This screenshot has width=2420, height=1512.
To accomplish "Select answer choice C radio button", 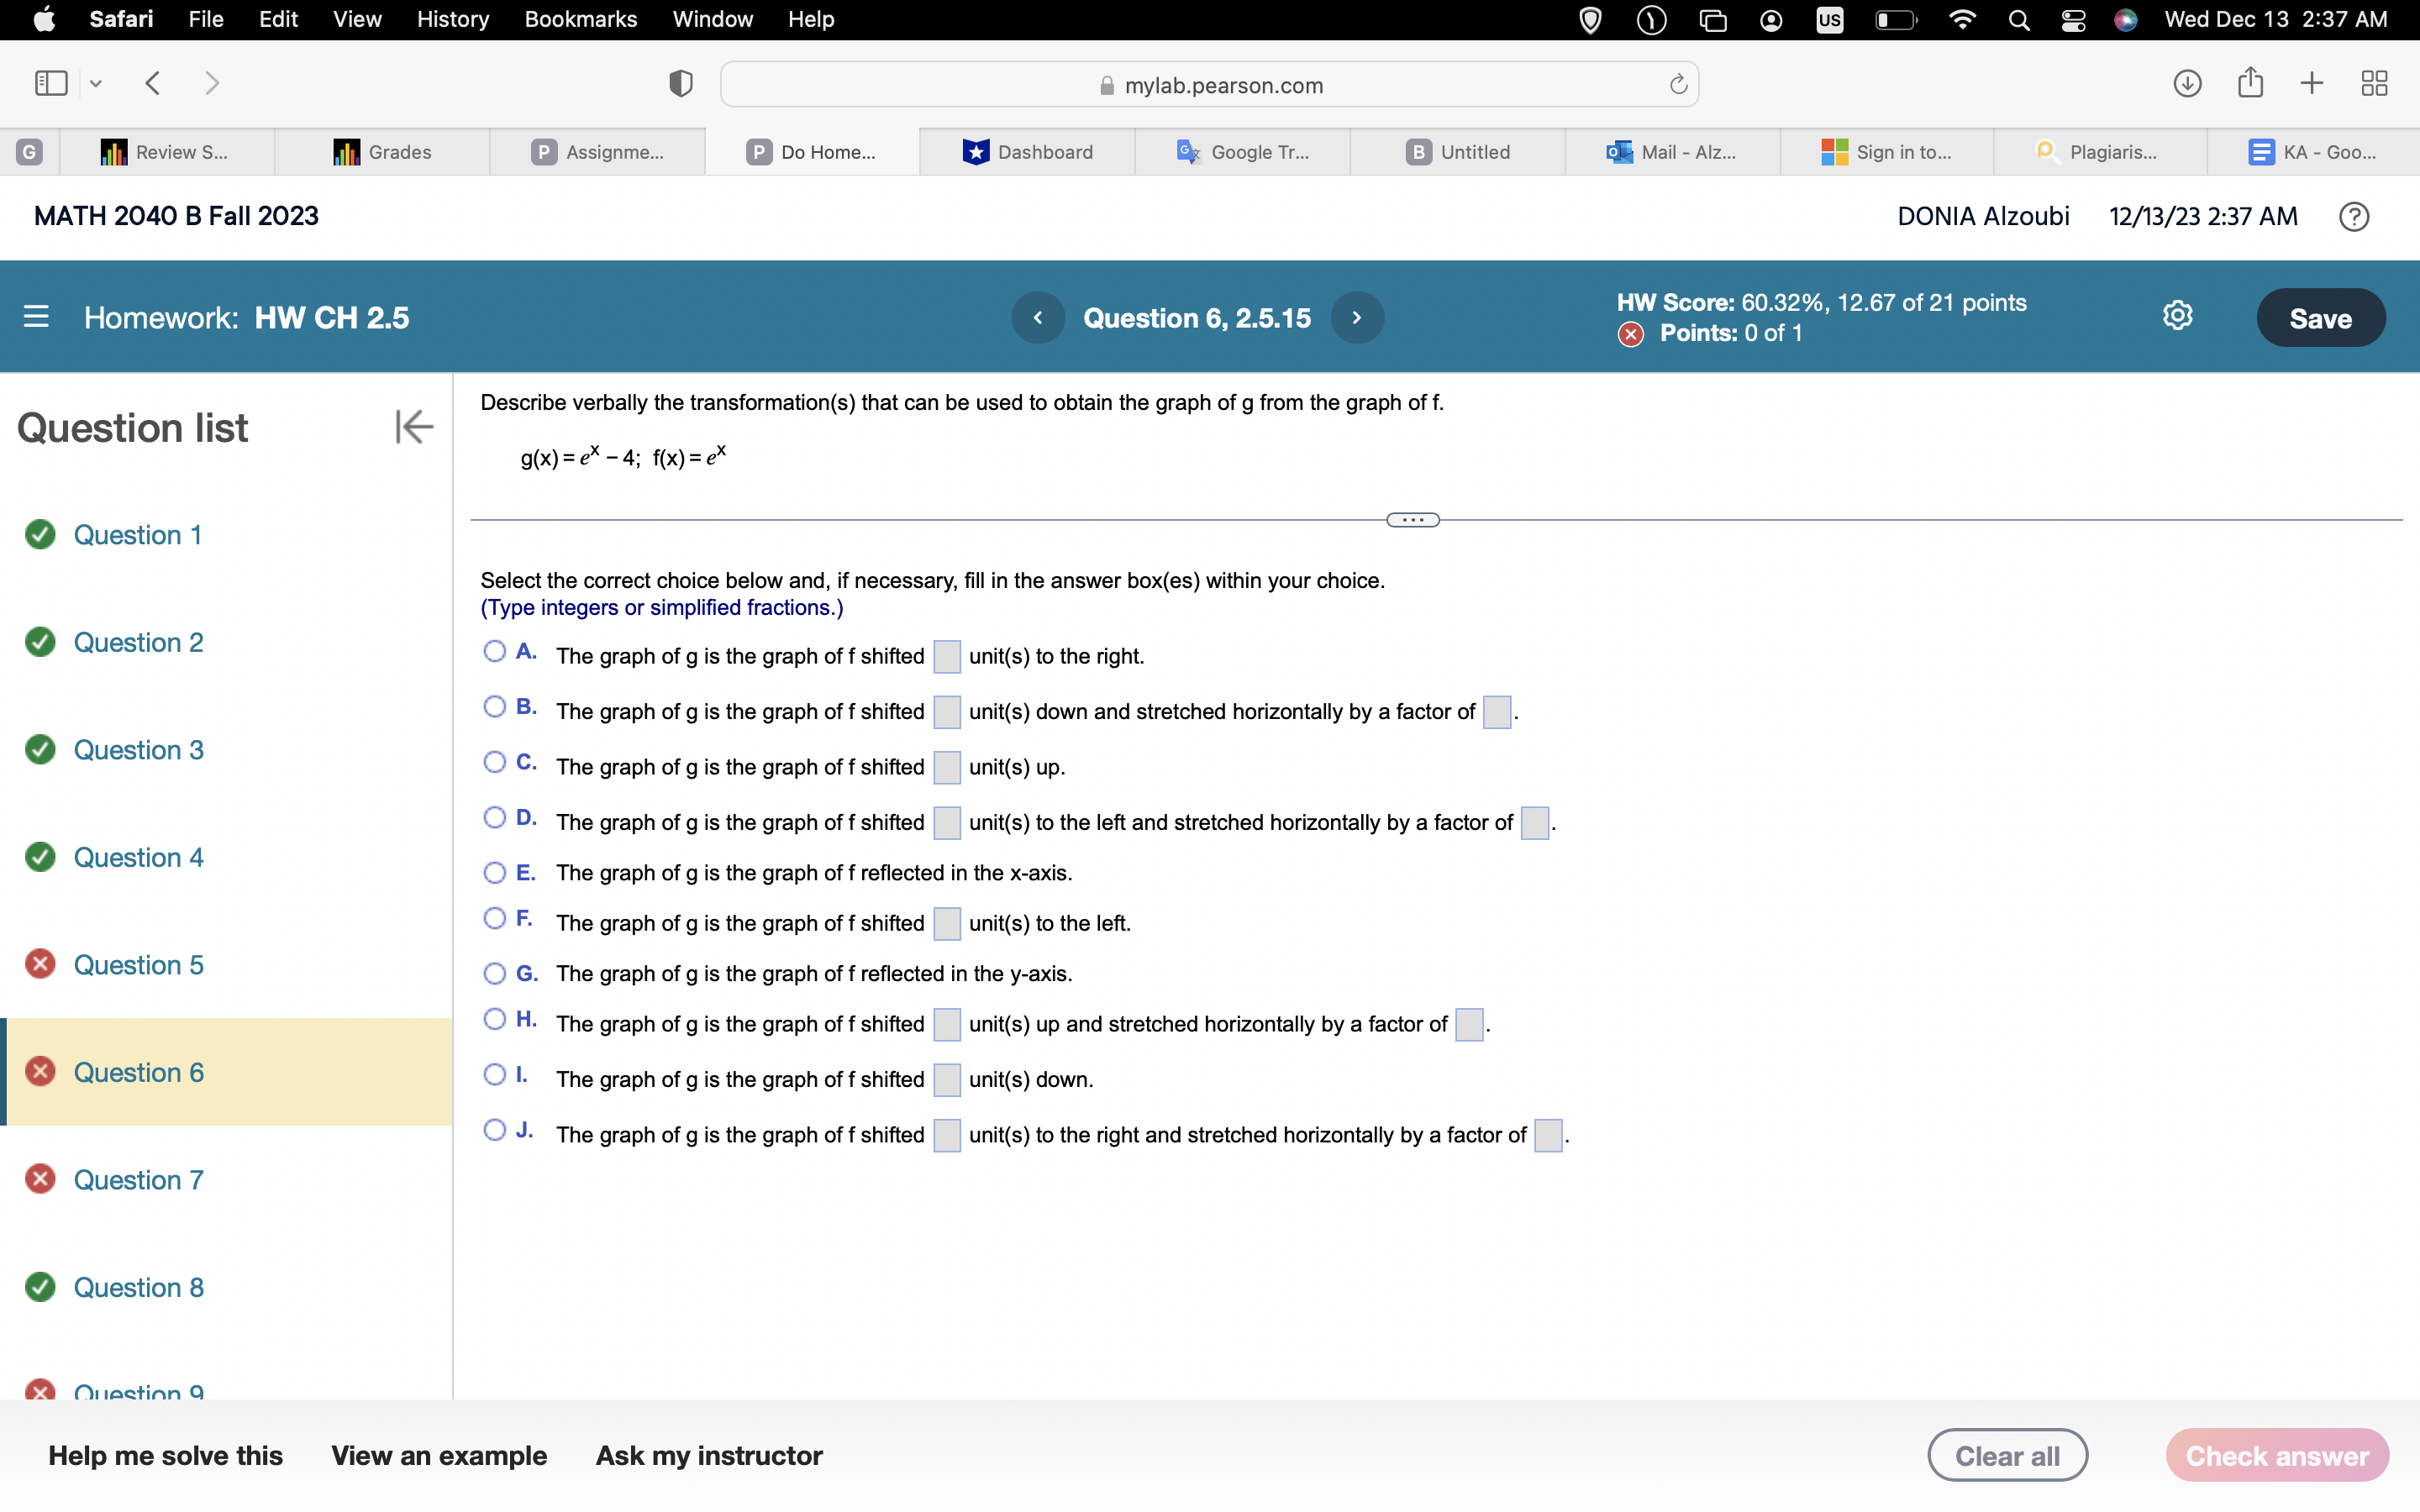I will [494, 763].
